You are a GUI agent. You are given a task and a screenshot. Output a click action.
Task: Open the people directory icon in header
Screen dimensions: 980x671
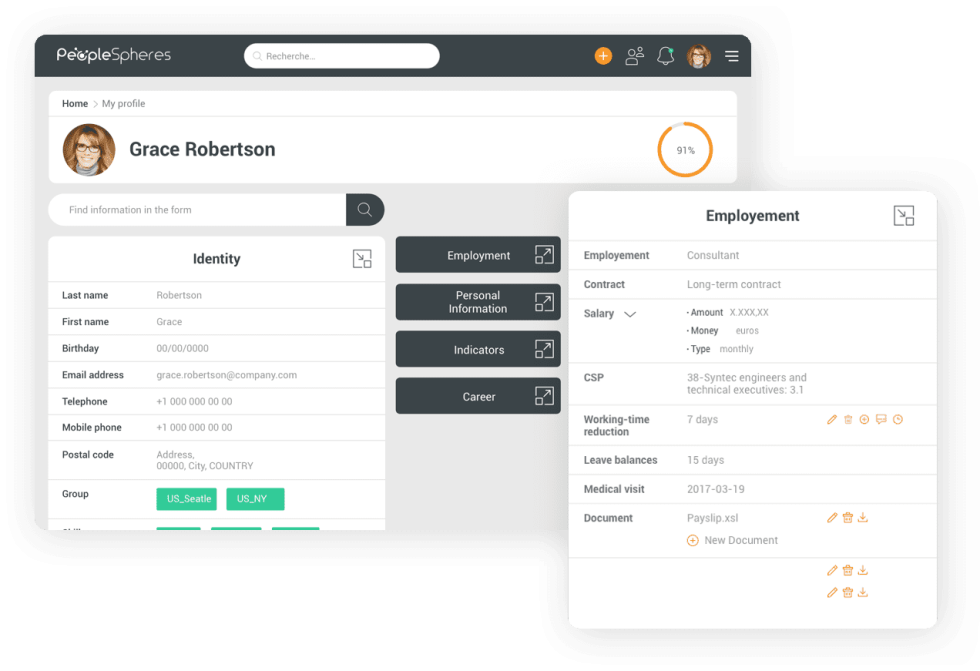click(634, 56)
